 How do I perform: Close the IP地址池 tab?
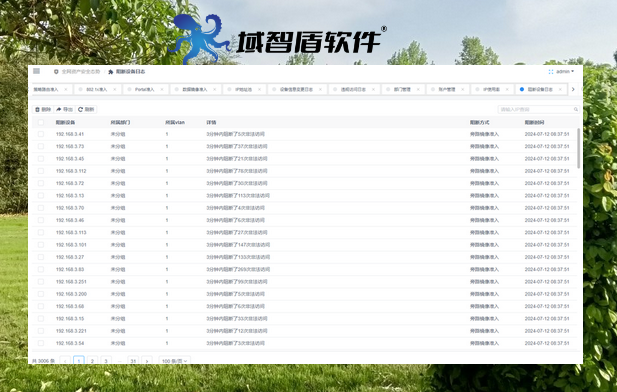point(259,89)
